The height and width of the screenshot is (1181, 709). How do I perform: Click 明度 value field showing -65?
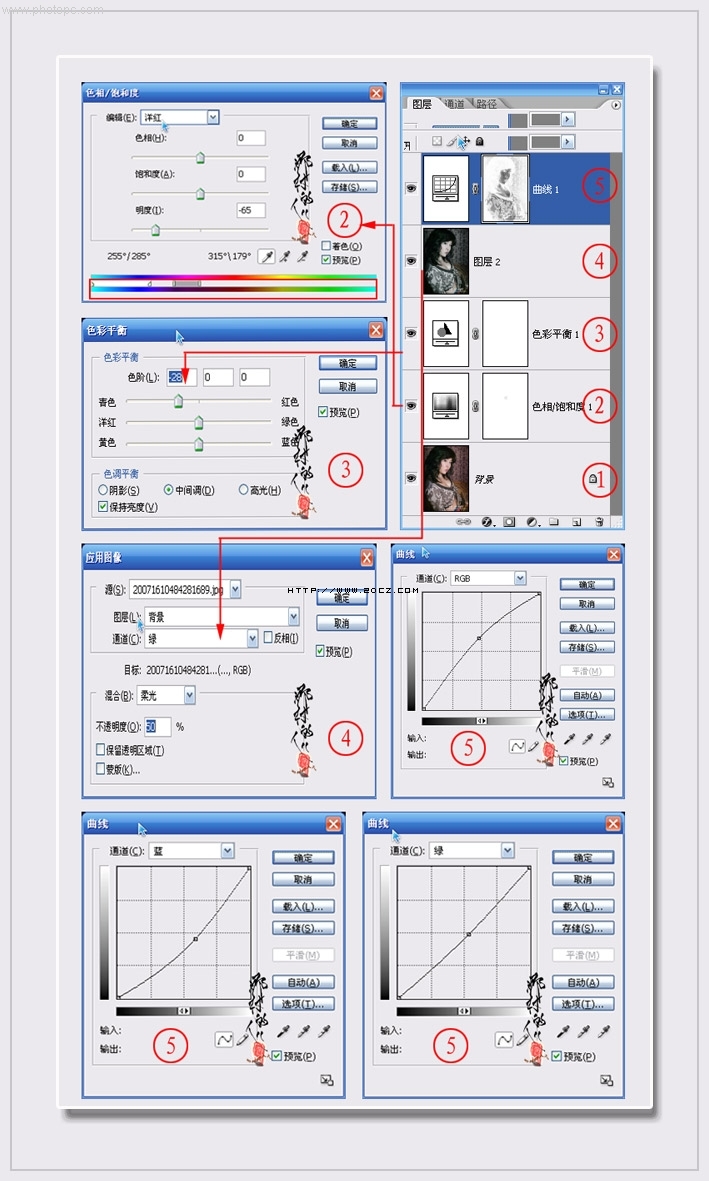point(250,210)
